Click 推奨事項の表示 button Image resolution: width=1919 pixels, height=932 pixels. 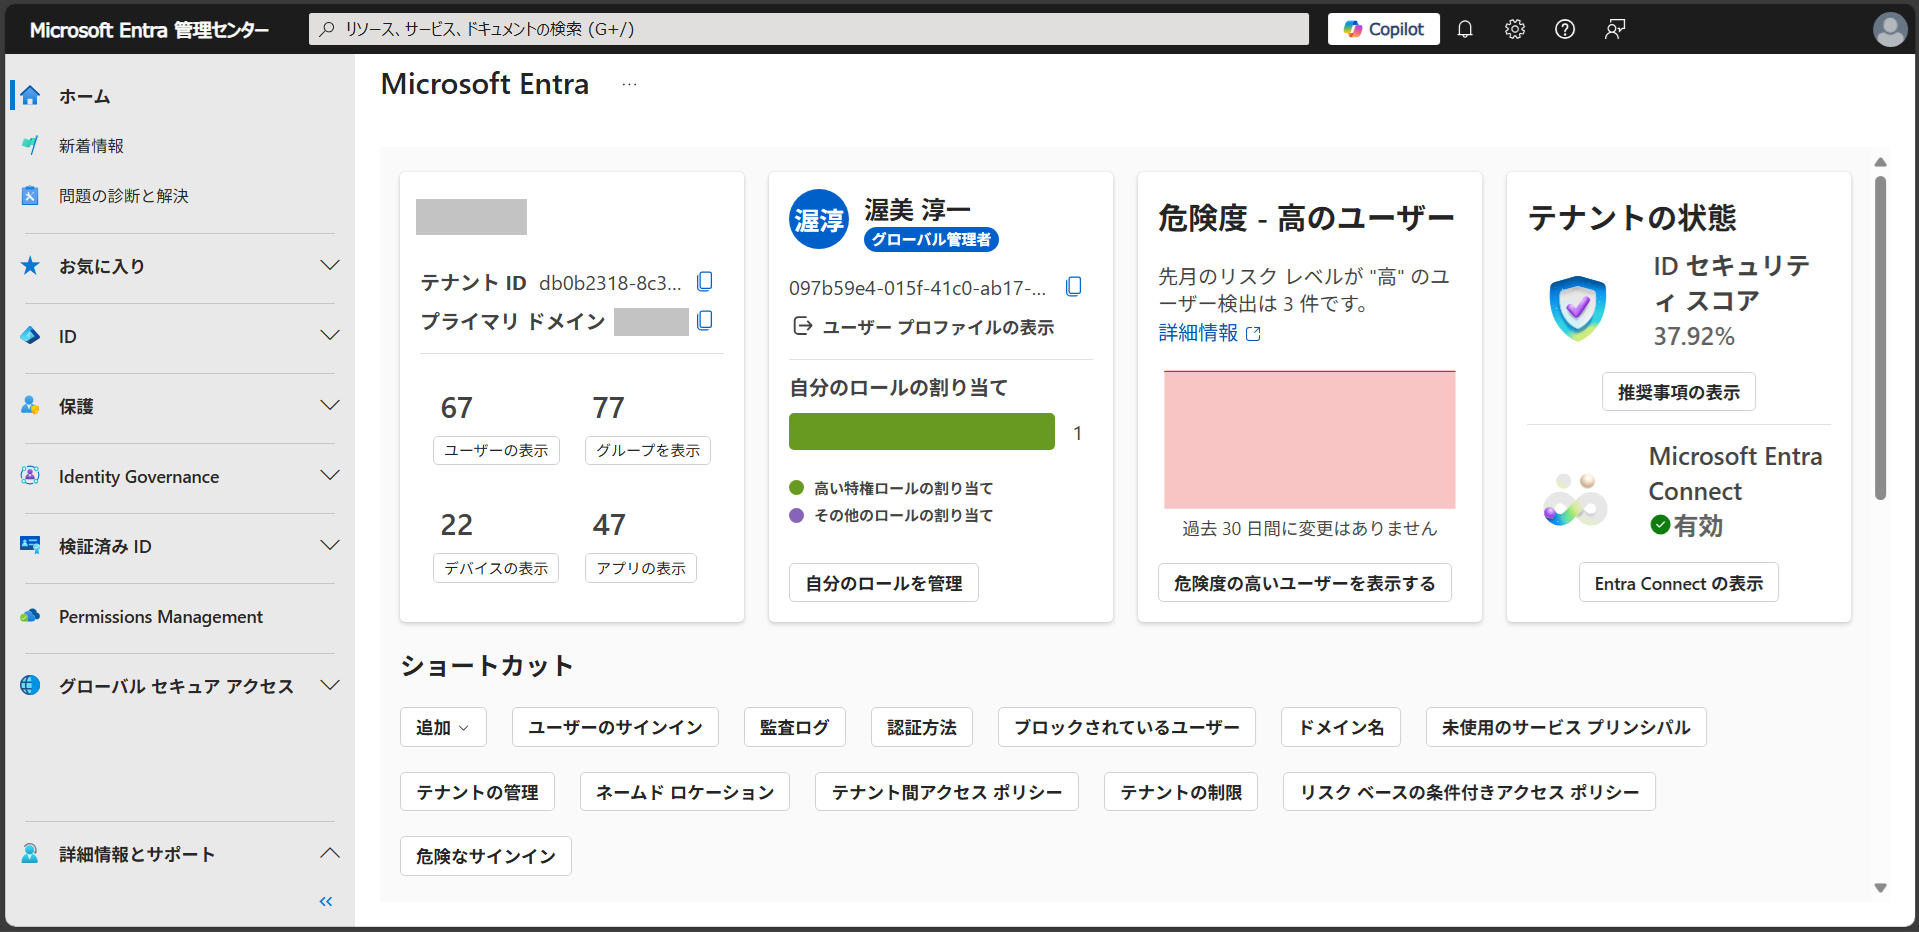tap(1679, 392)
